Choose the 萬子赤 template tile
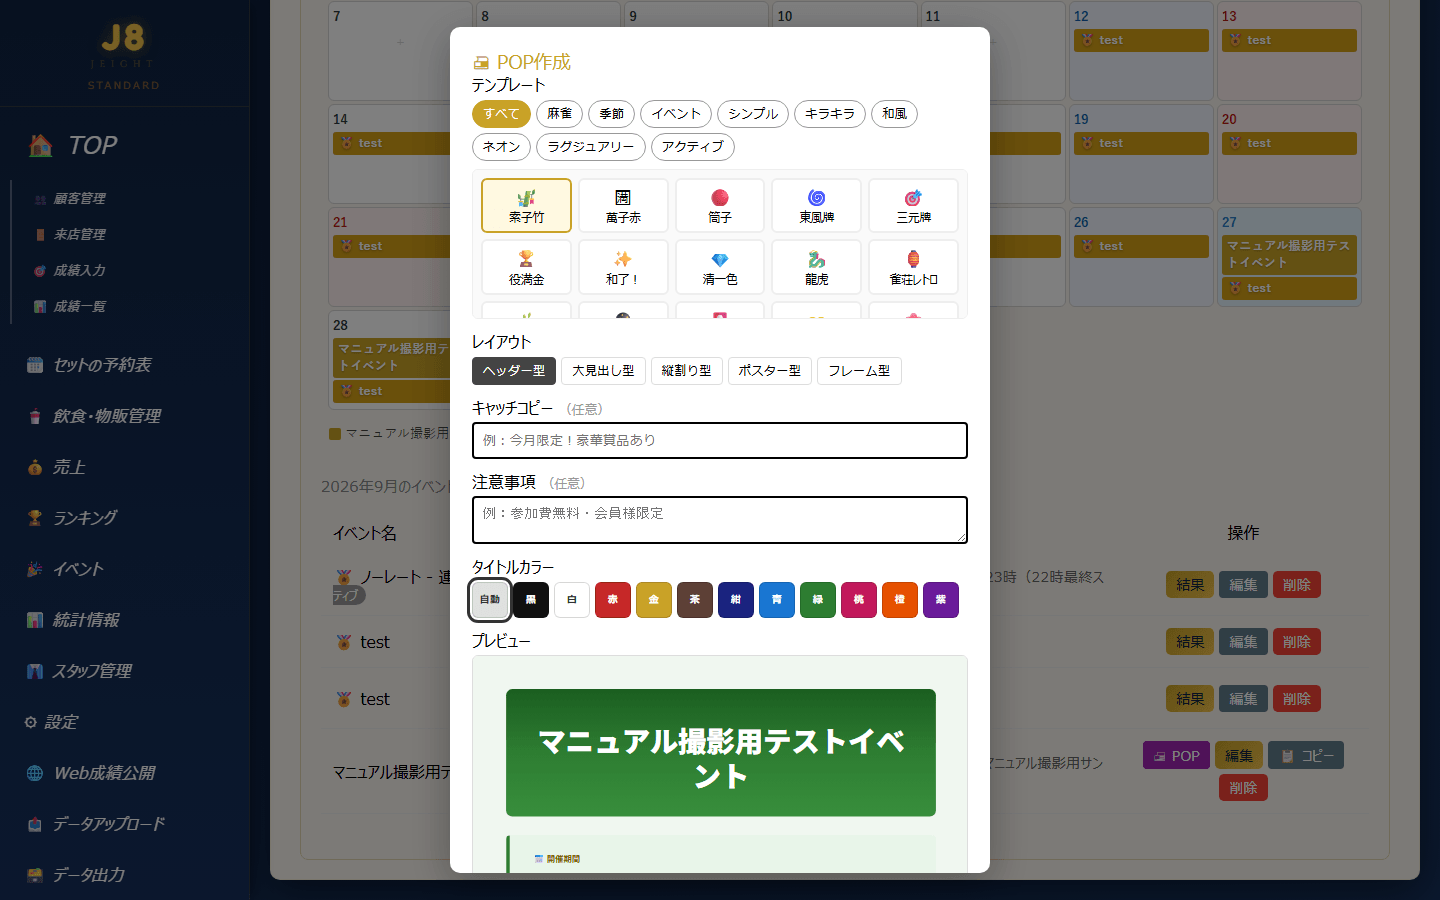Viewport: 1440px width, 900px height. click(623, 205)
